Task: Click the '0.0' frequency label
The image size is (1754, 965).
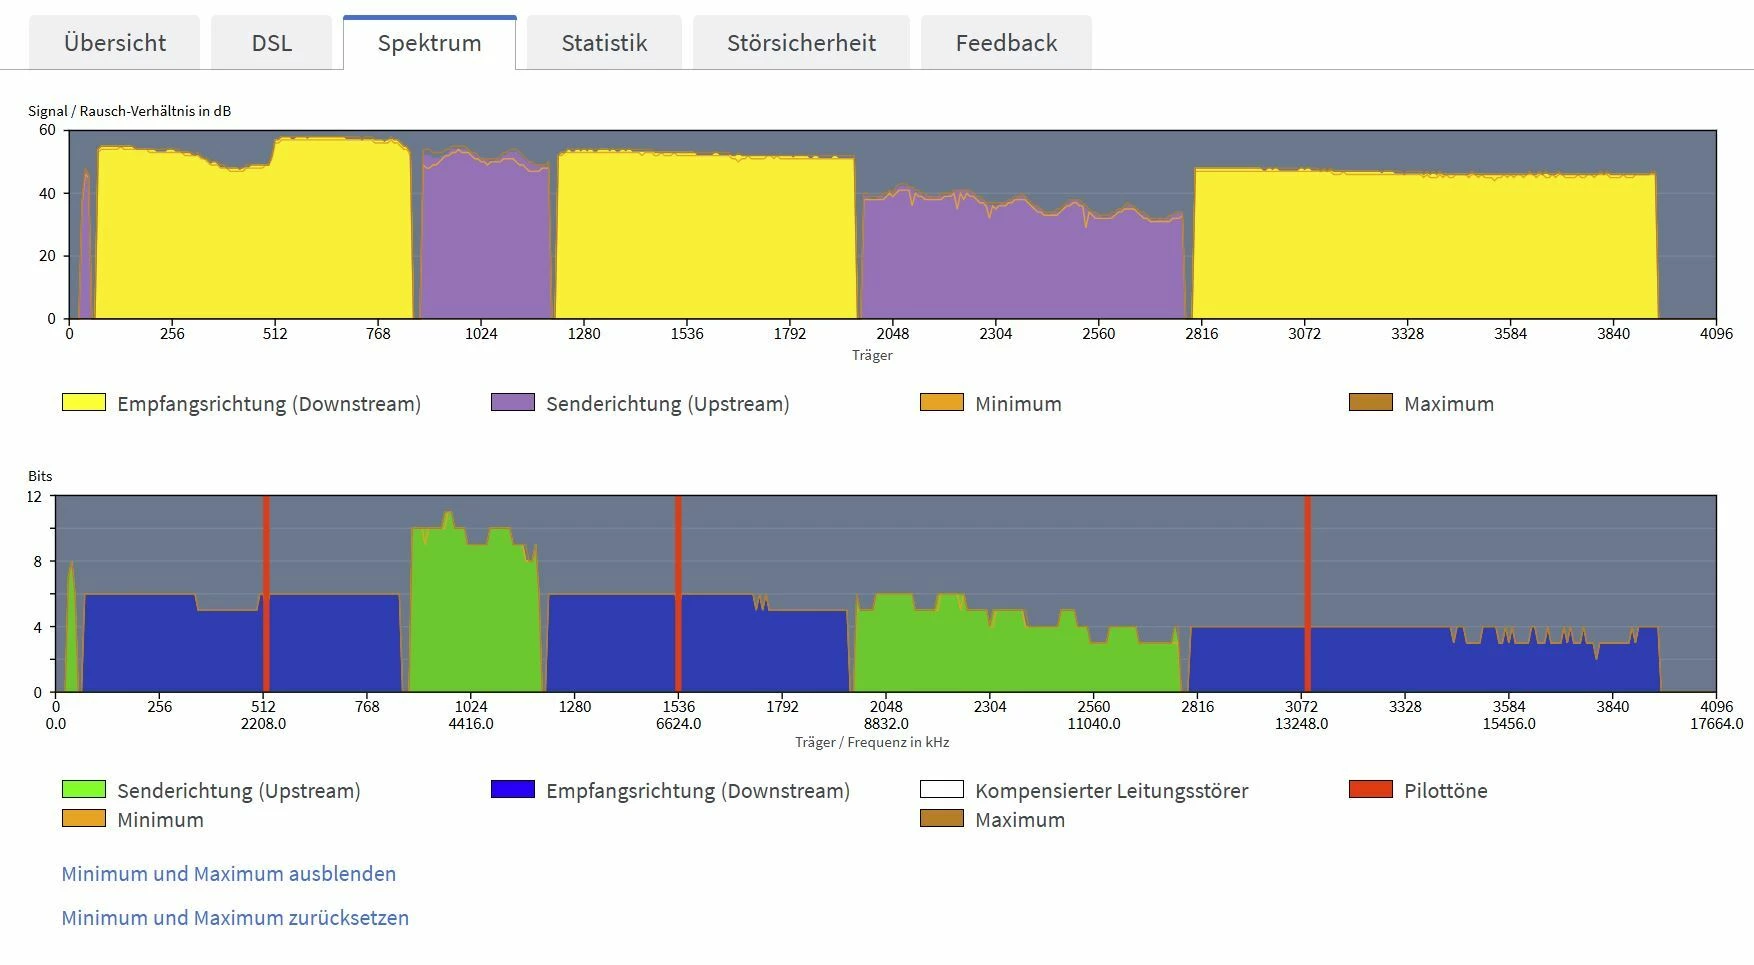Action: [x=56, y=724]
